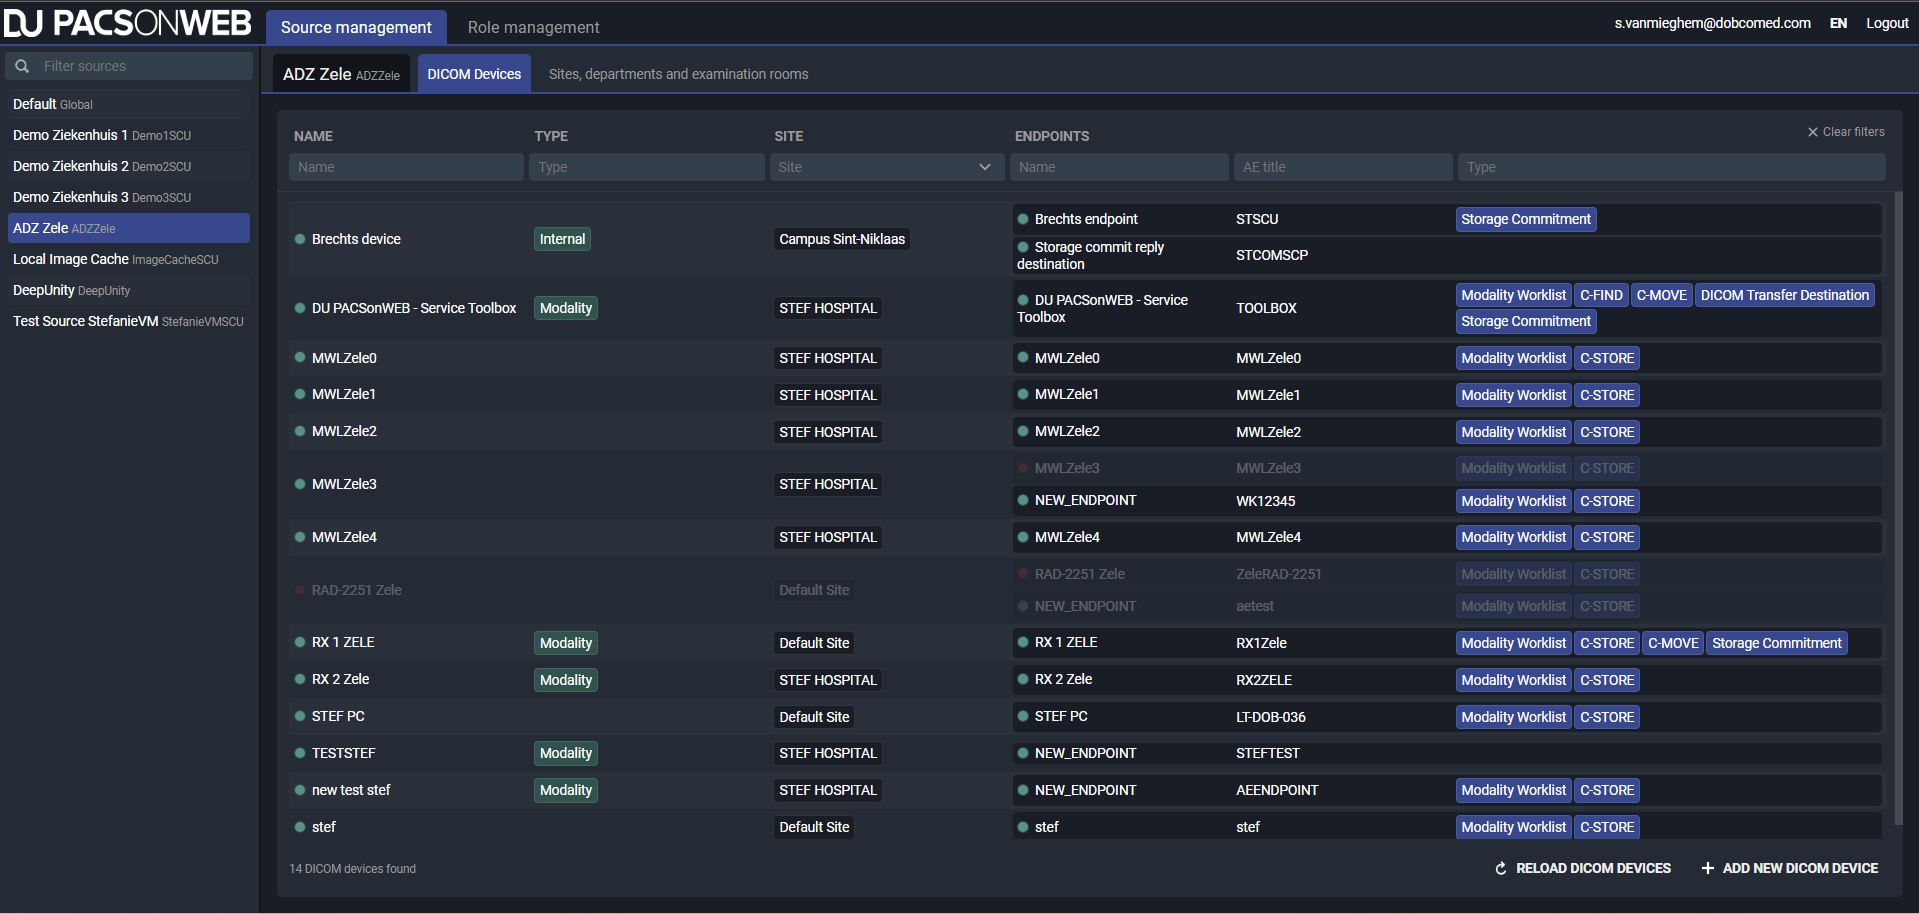Image resolution: width=1919 pixels, height=914 pixels.
Task: Click the device list vertical scrollbar
Action: coord(1898,509)
